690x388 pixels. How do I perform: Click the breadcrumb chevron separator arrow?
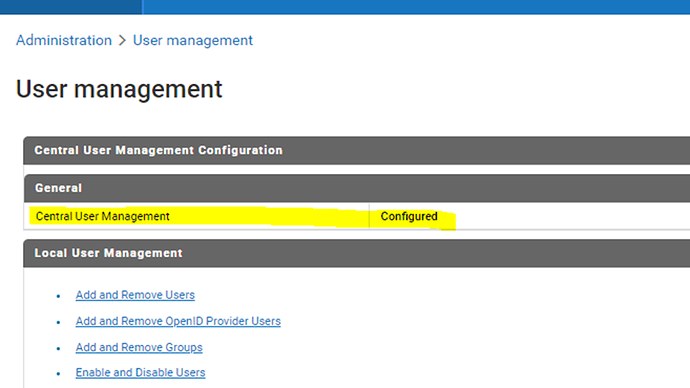click(122, 40)
